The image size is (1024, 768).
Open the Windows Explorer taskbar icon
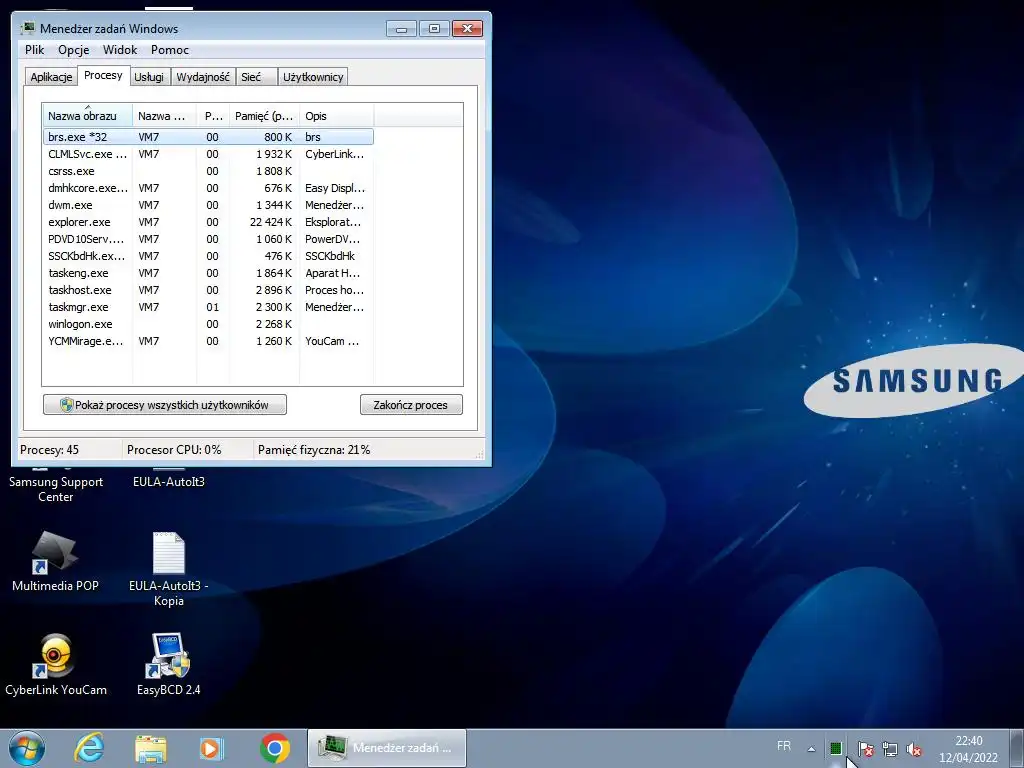coord(151,748)
